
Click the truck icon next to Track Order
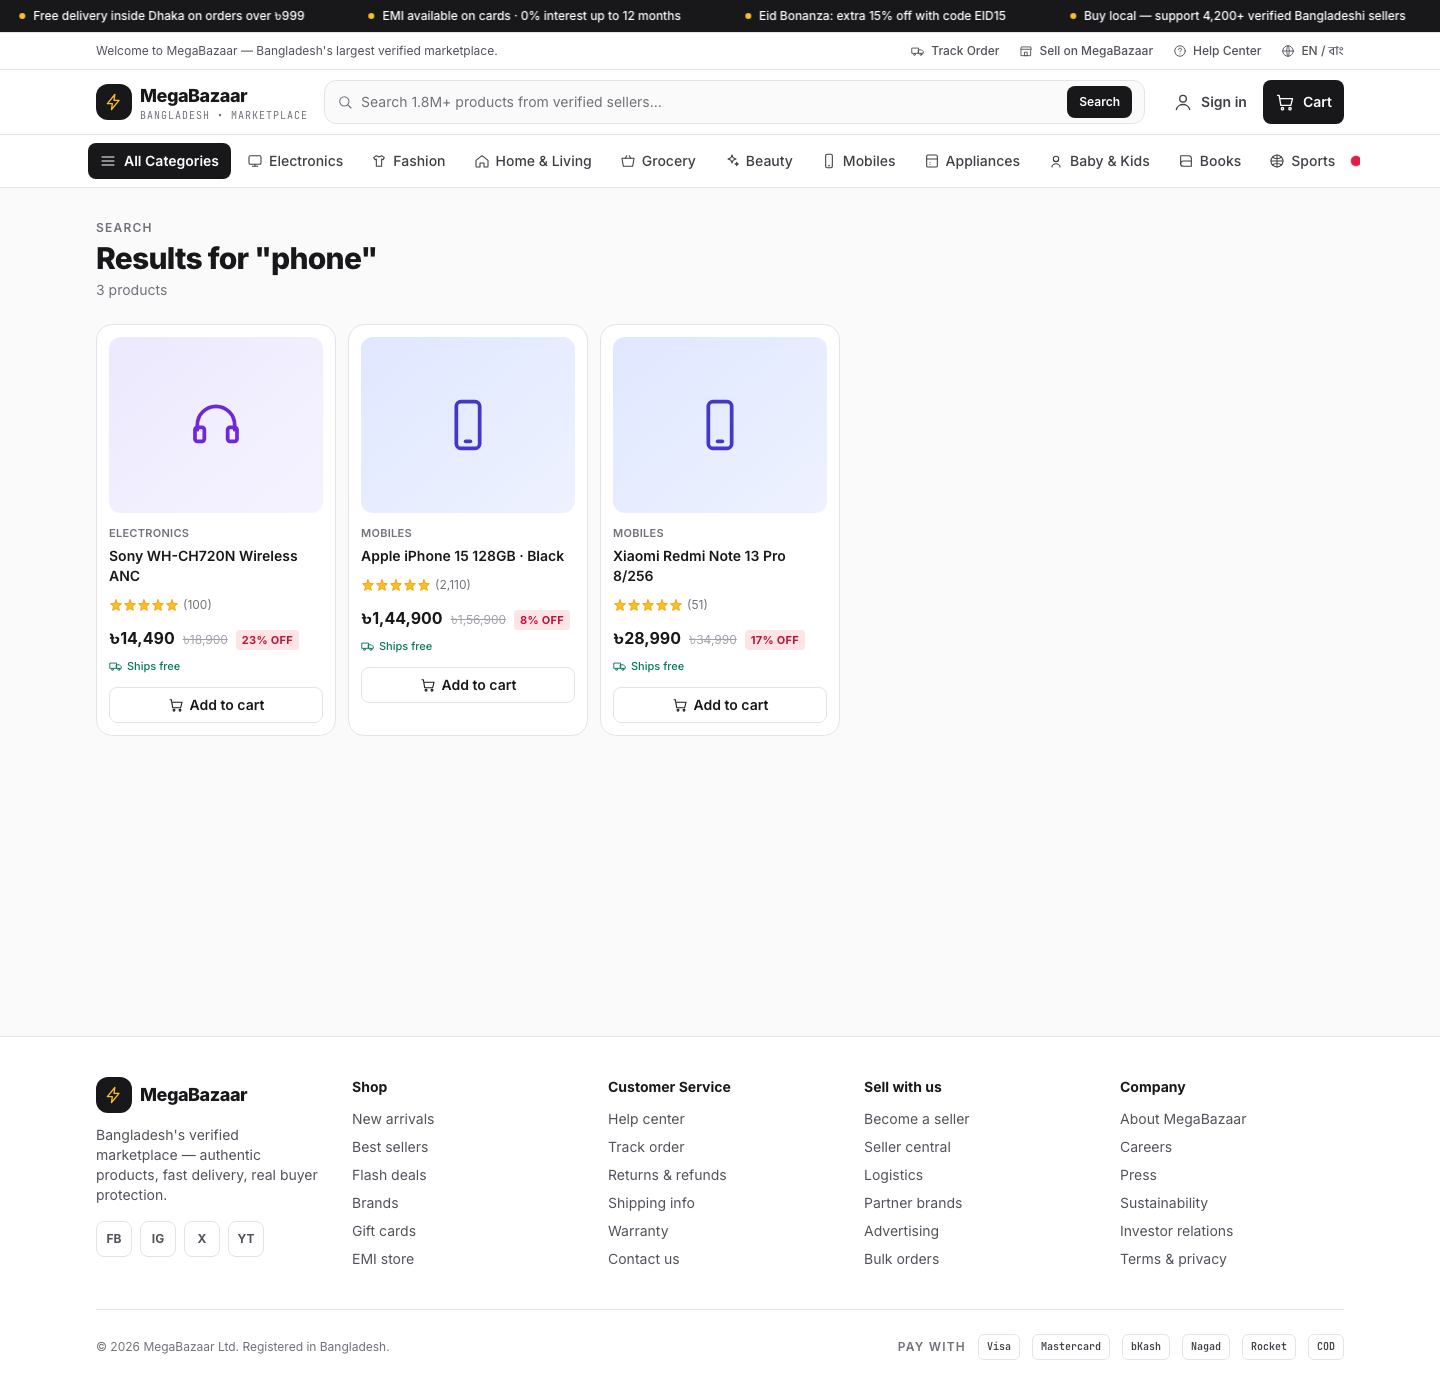coord(917,51)
